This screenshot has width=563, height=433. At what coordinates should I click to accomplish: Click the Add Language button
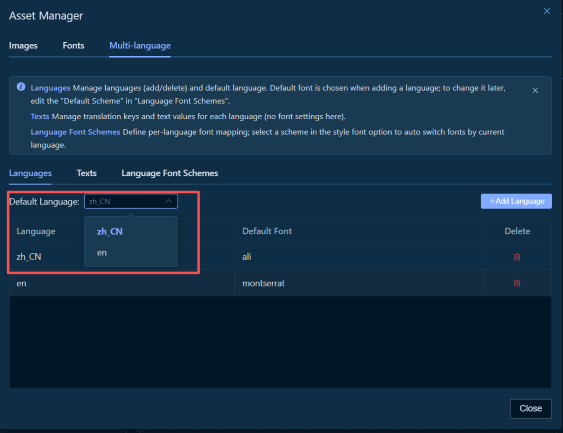pyautogui.click(x=516, y=201)
